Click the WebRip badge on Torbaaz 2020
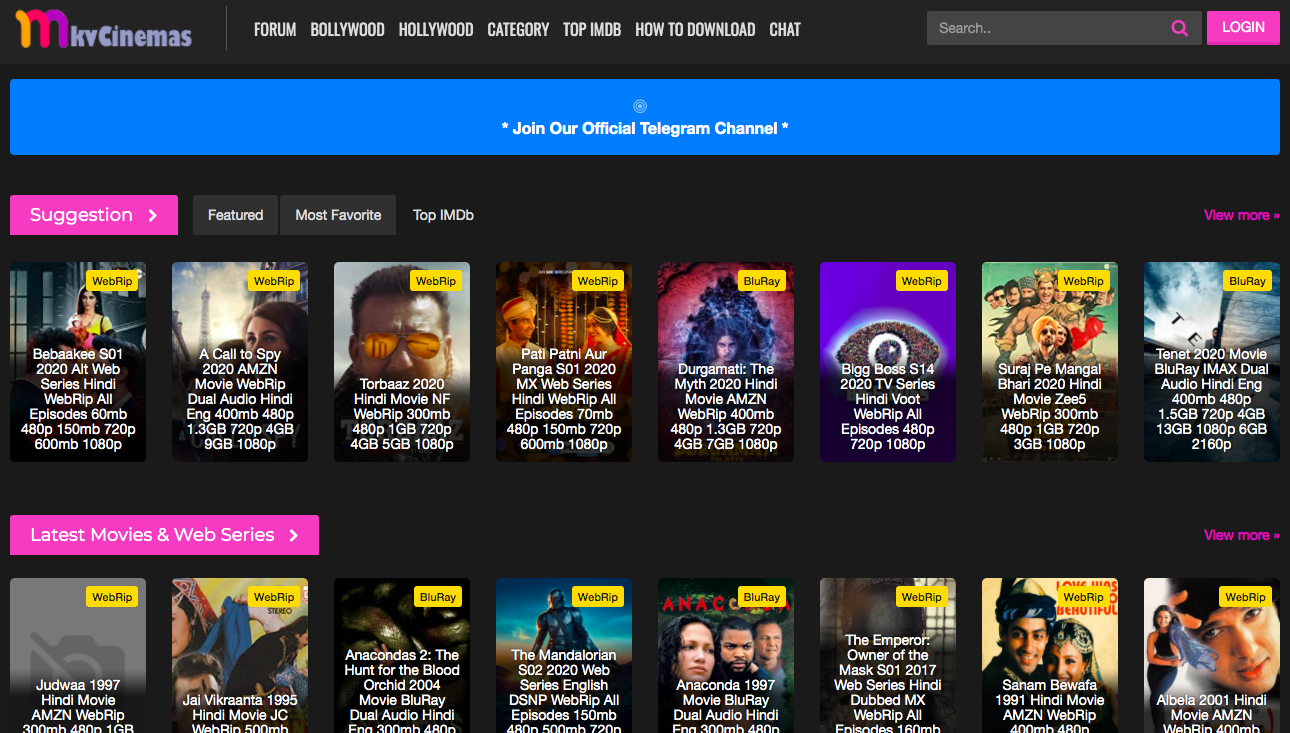Viewport: 1290px width, 733px height. tap(436, 281)
